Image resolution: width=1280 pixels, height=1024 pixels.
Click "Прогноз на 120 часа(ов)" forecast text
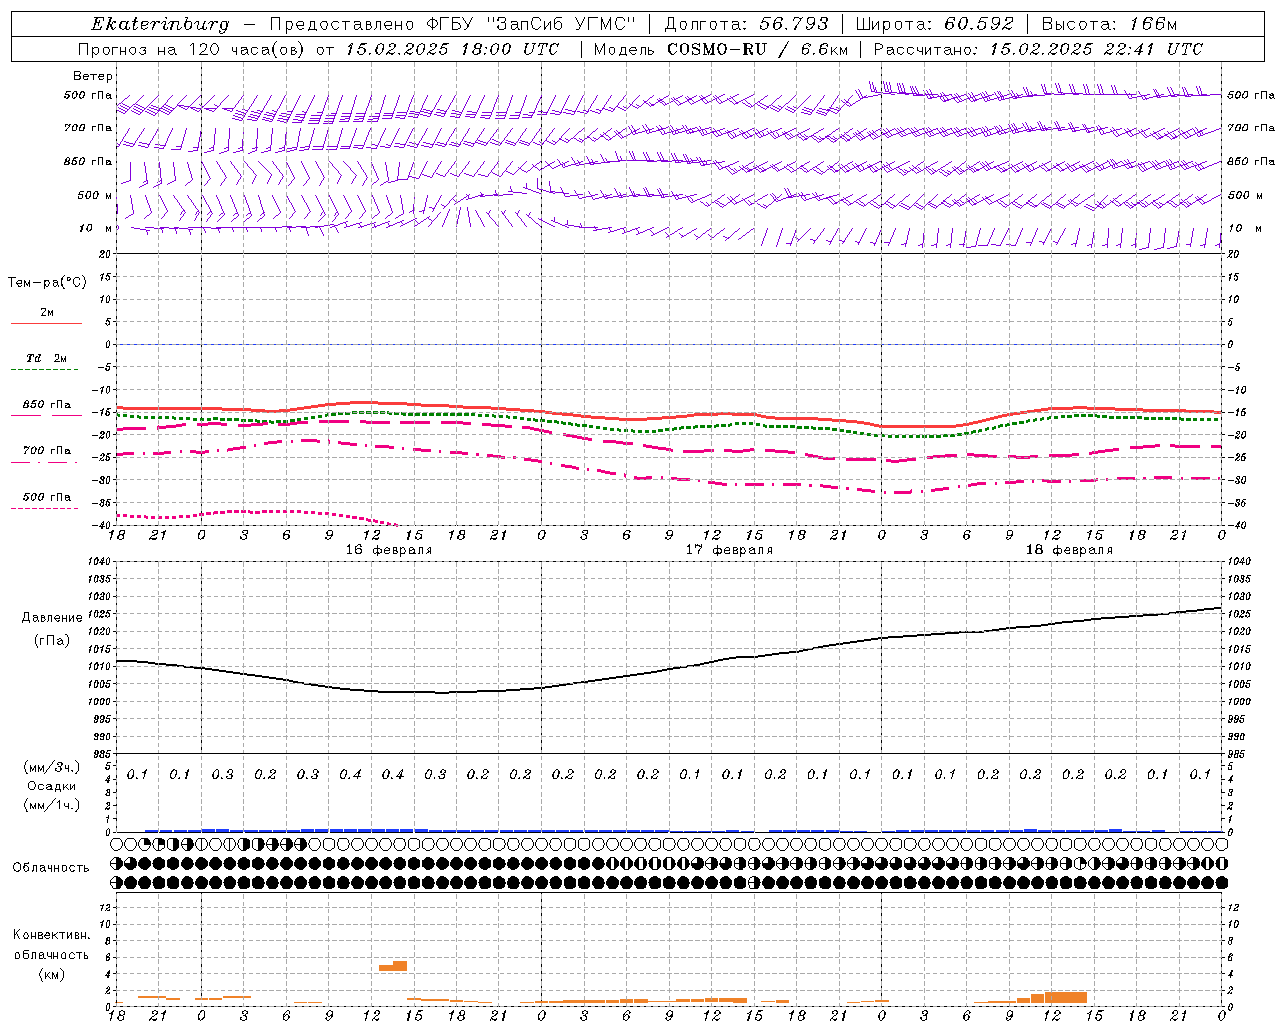(x=193, y=49)
